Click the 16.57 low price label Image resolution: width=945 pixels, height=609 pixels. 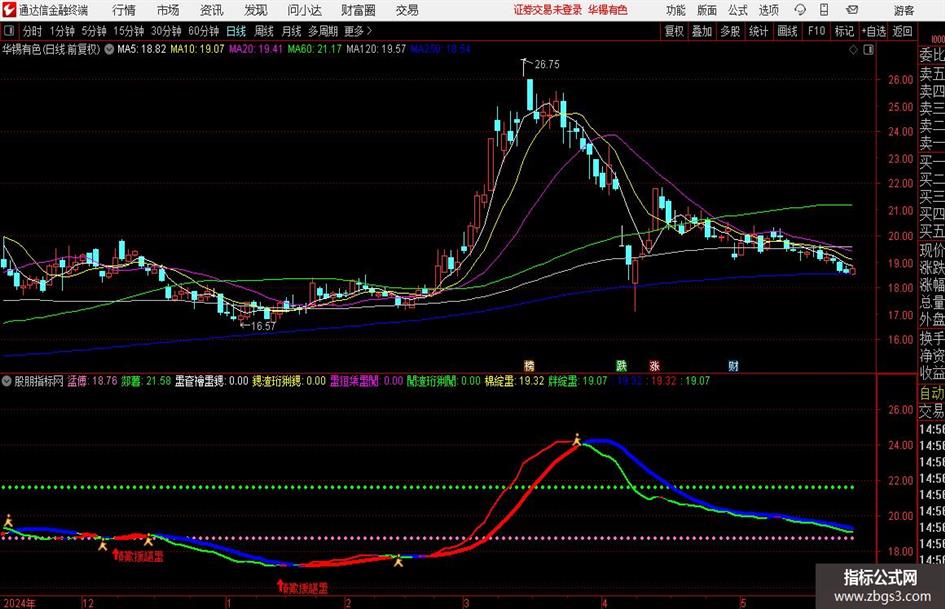click(263, 326)
